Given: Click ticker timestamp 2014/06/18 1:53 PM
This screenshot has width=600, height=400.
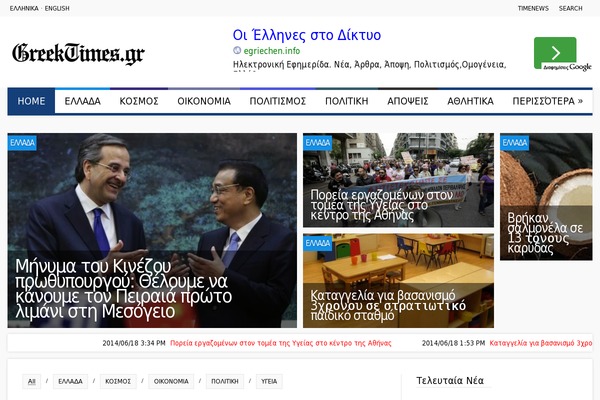Looking at the screenshot, I should 453,343.
